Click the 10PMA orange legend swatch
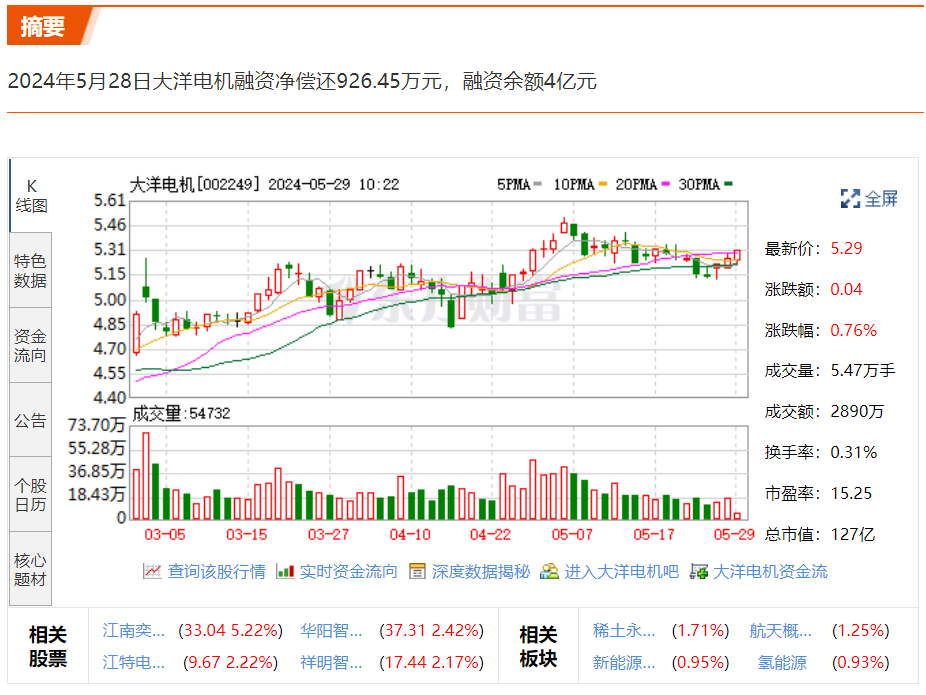 (603, 184)
